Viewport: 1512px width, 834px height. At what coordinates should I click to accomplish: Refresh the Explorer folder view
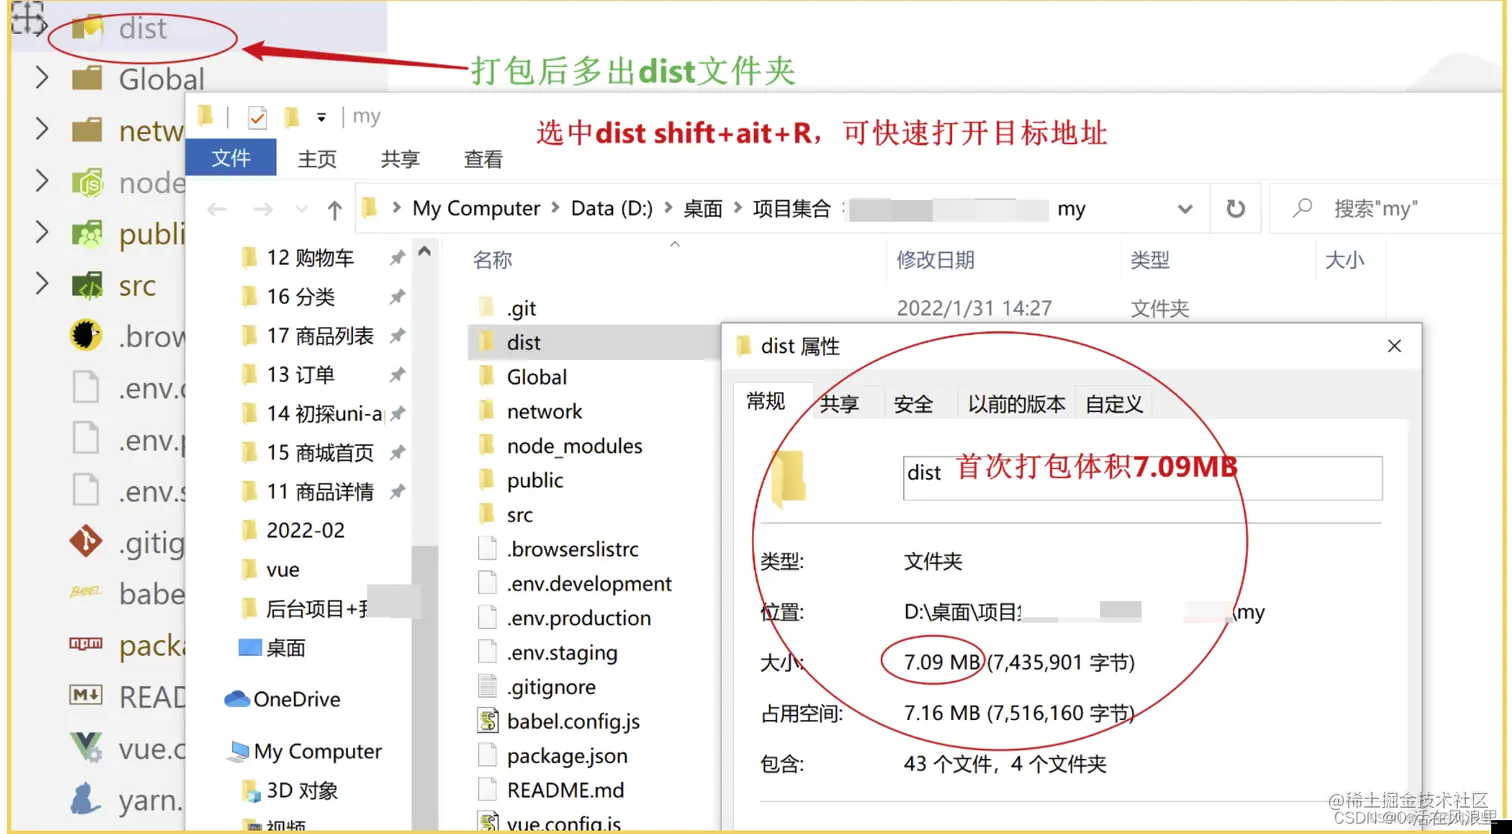tap(1236, 209)
